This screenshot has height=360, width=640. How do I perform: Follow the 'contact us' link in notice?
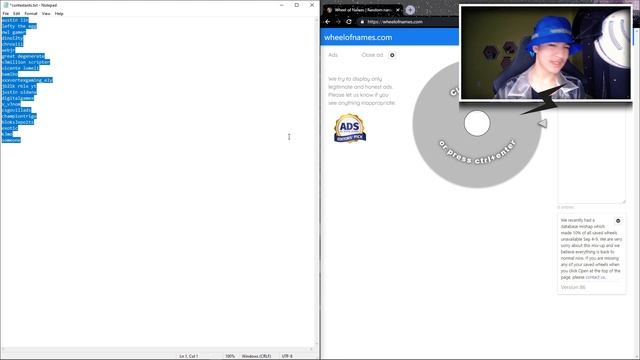point(595,277)
